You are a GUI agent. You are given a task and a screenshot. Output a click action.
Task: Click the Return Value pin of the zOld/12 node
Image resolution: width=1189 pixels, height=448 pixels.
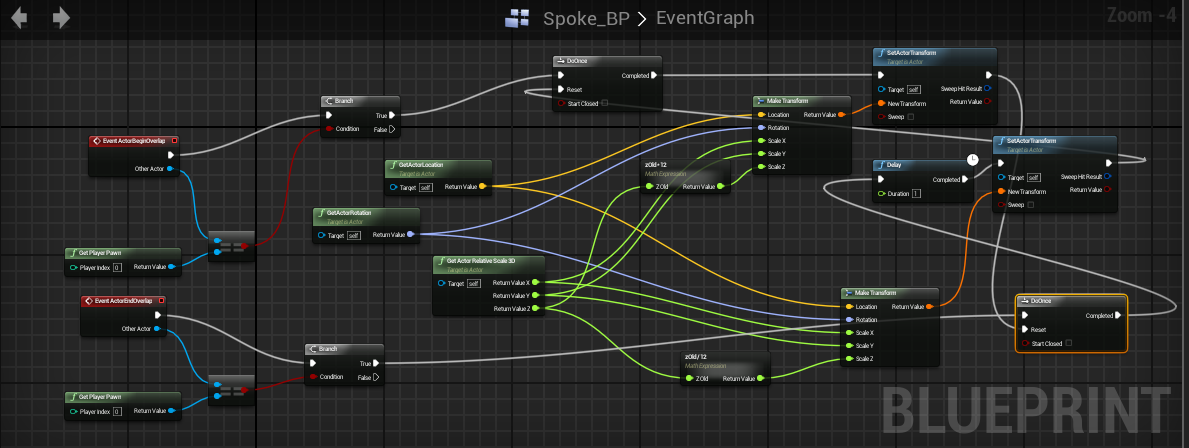point(761,378)
